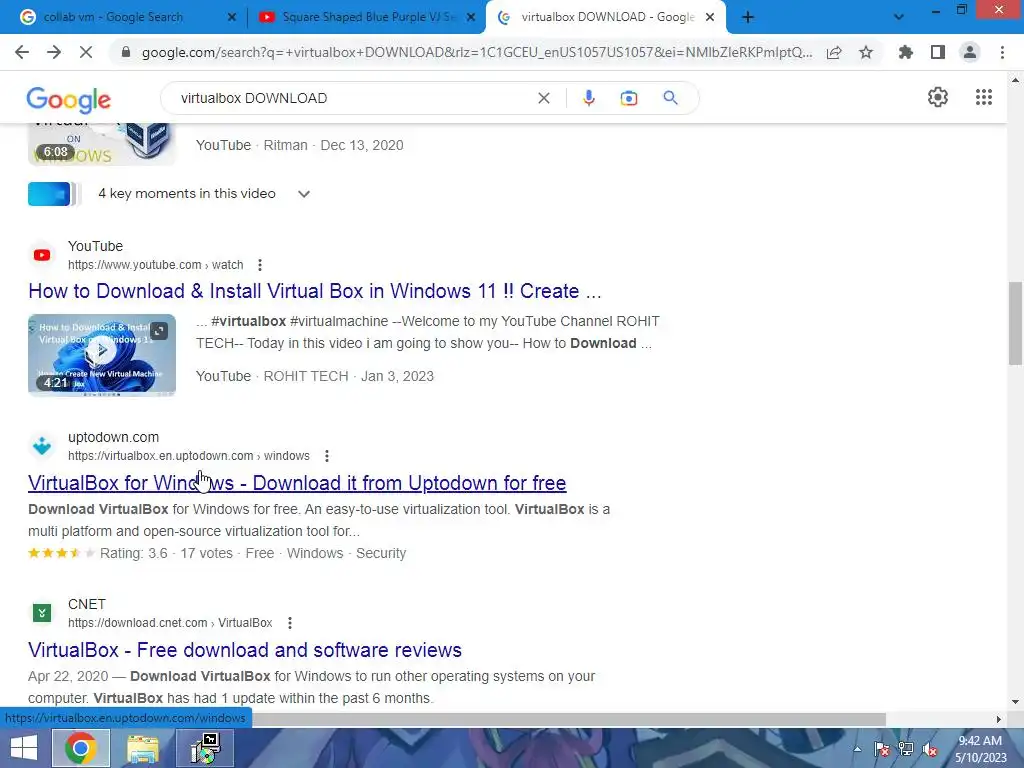
Task: Go back to the previous page
Action: pos(22,52)
